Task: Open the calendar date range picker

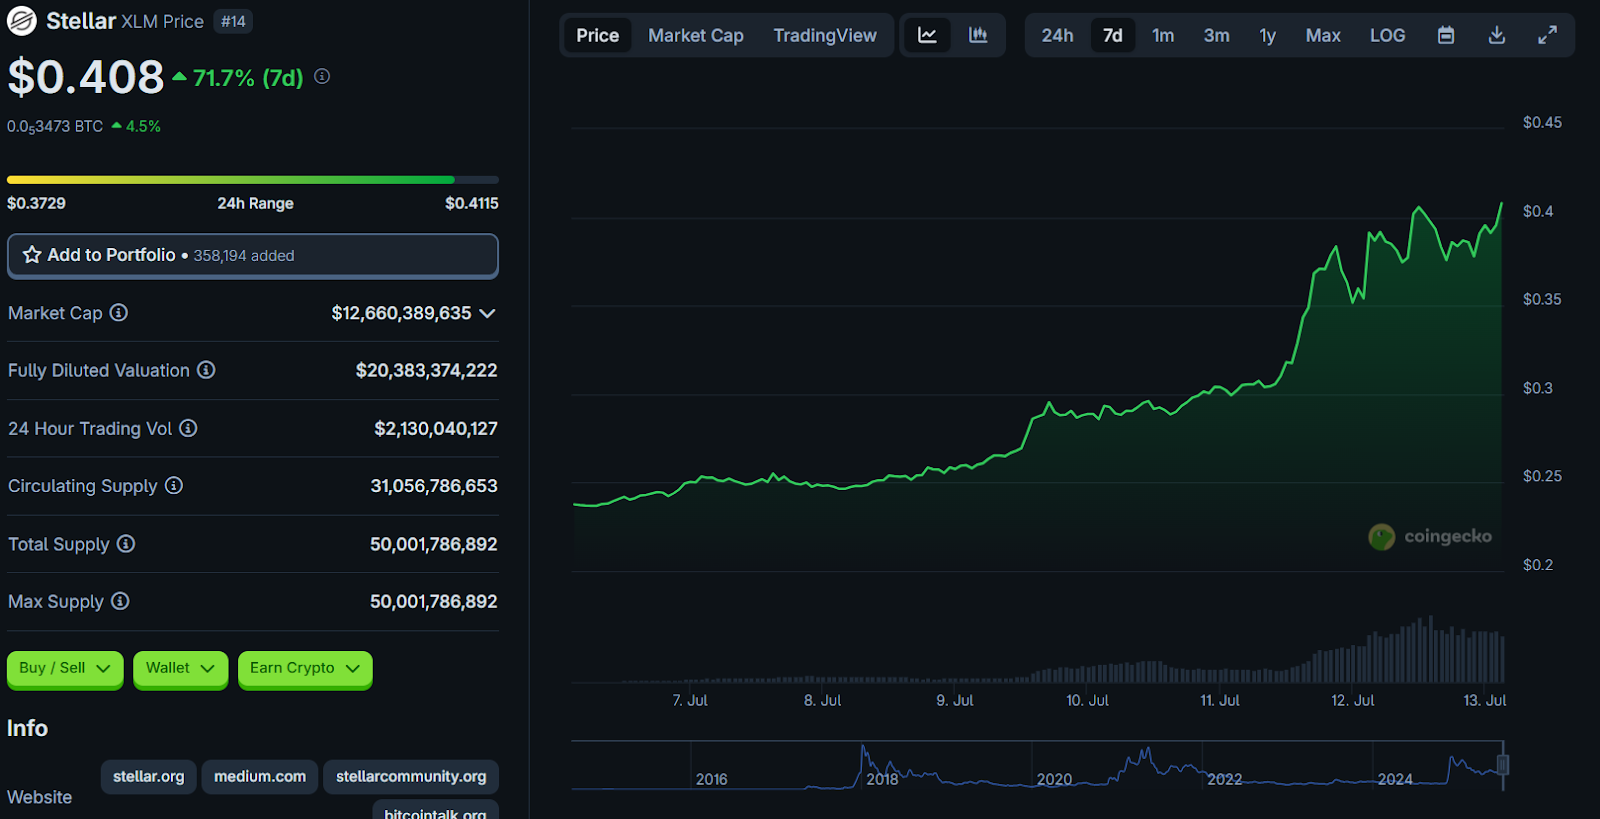Action: (1446, 35)
